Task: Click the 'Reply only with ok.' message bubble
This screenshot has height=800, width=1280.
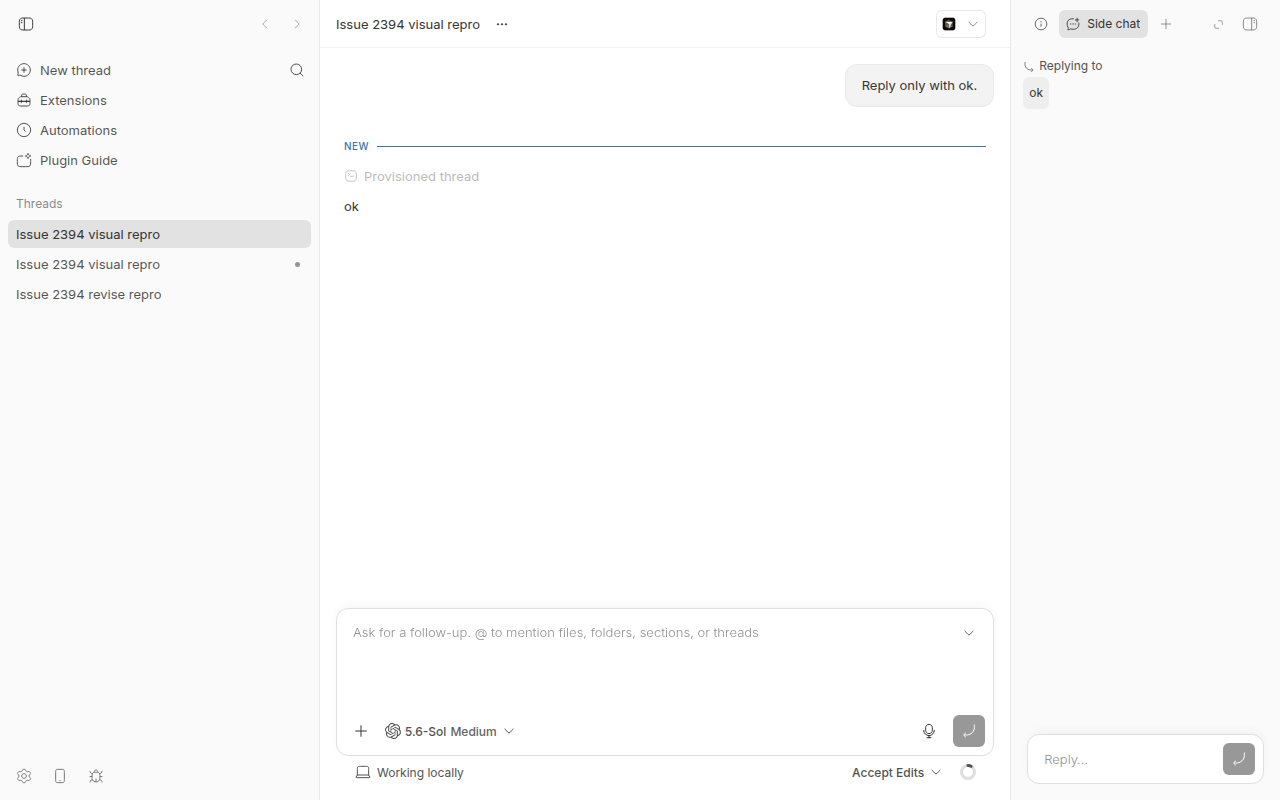Action: tap(919, 86)
